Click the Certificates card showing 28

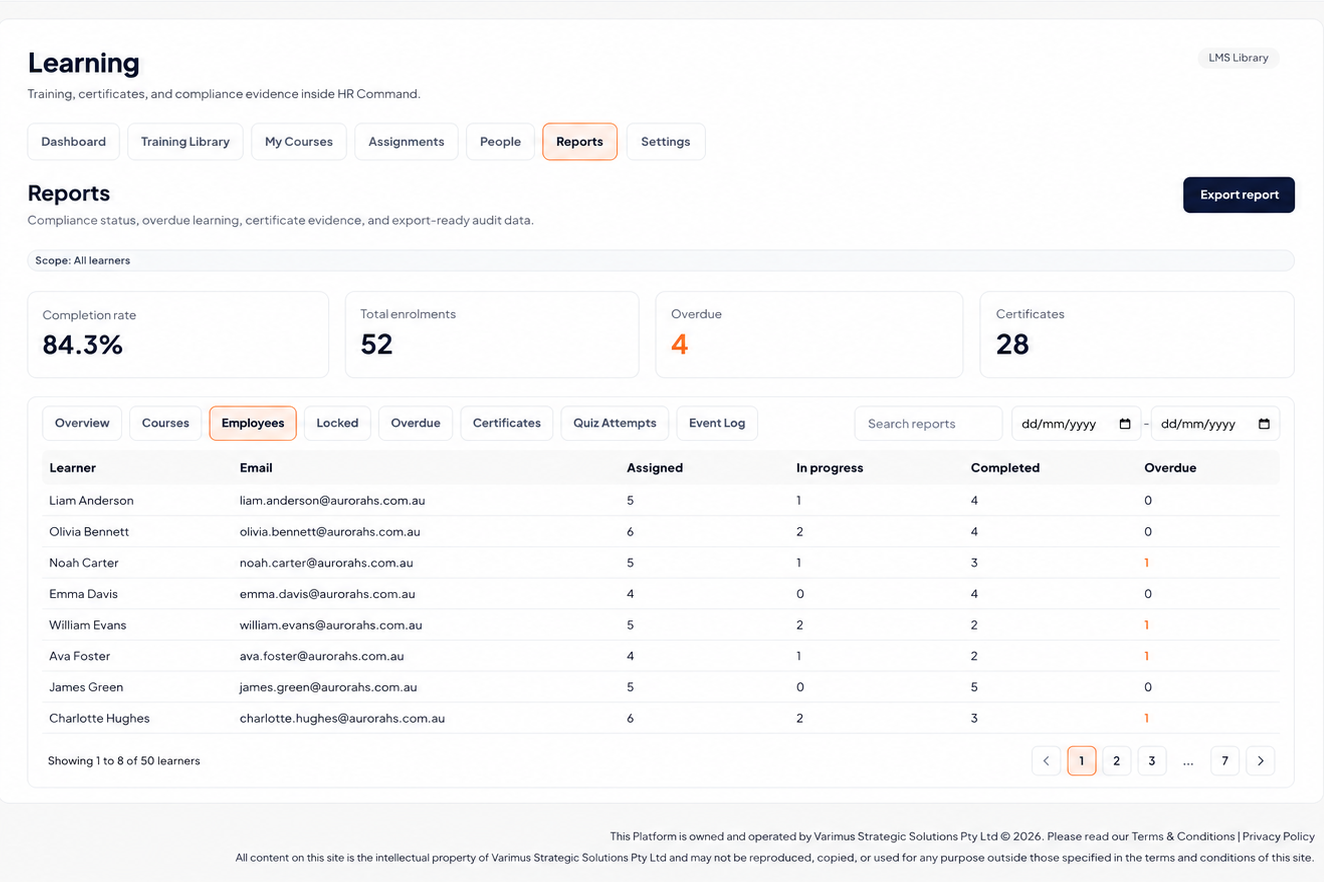(x=1137, y=335)
